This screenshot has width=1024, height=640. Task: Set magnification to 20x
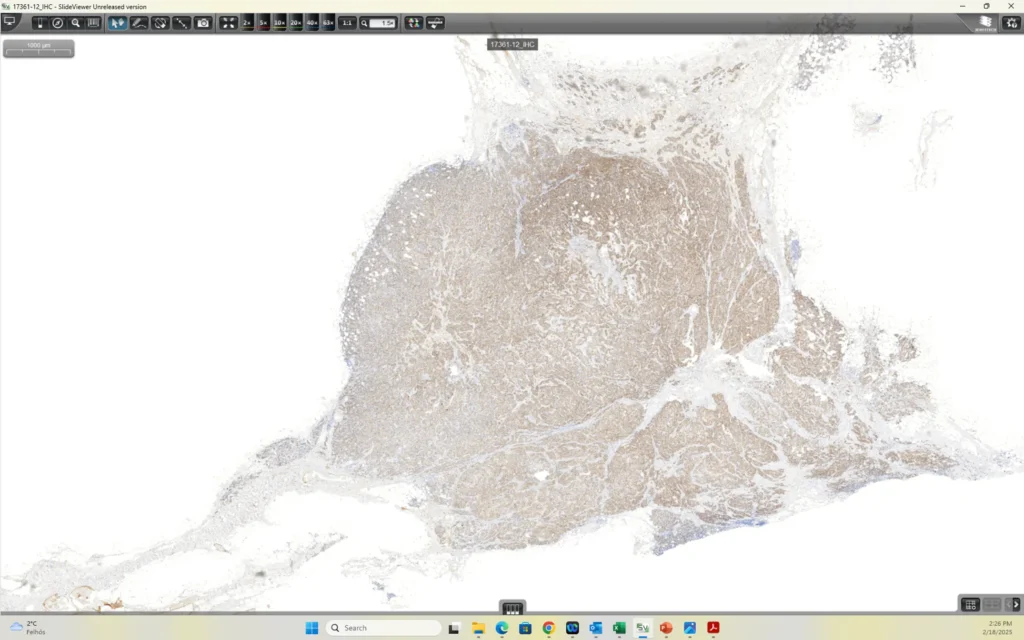pos(296,23)
